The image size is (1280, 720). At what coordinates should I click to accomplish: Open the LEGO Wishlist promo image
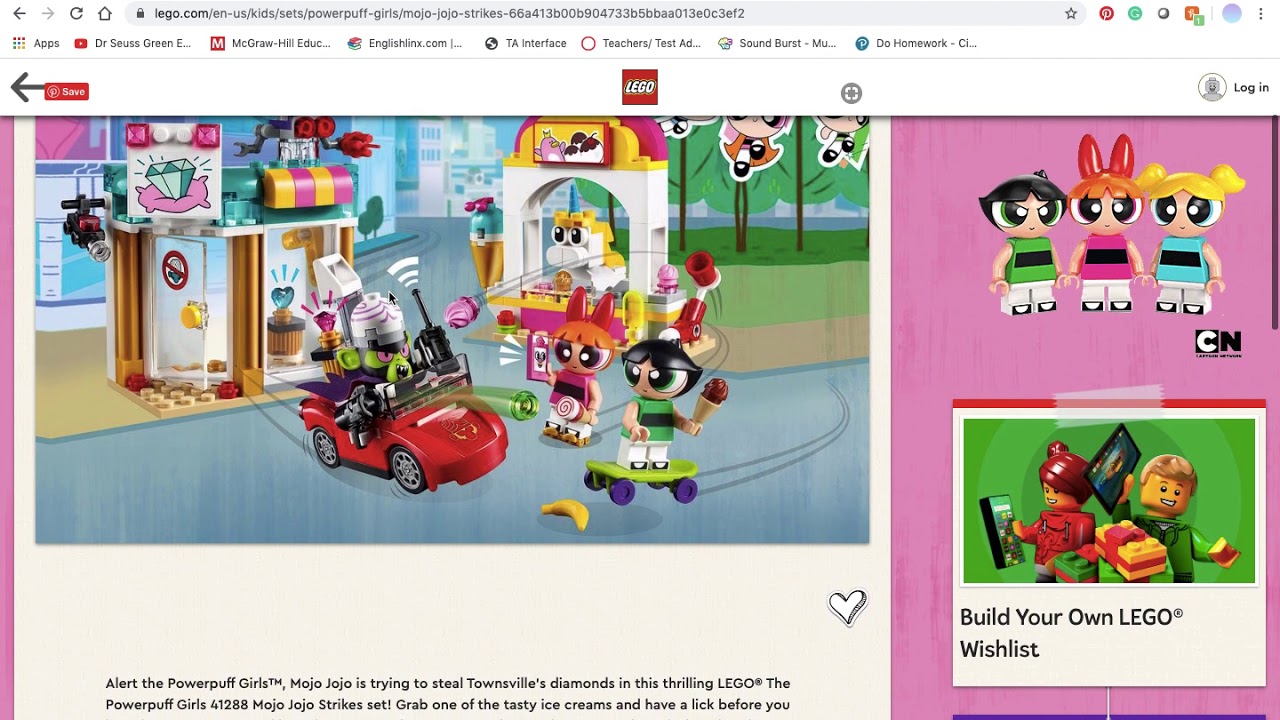click(x=1109, y=501)
